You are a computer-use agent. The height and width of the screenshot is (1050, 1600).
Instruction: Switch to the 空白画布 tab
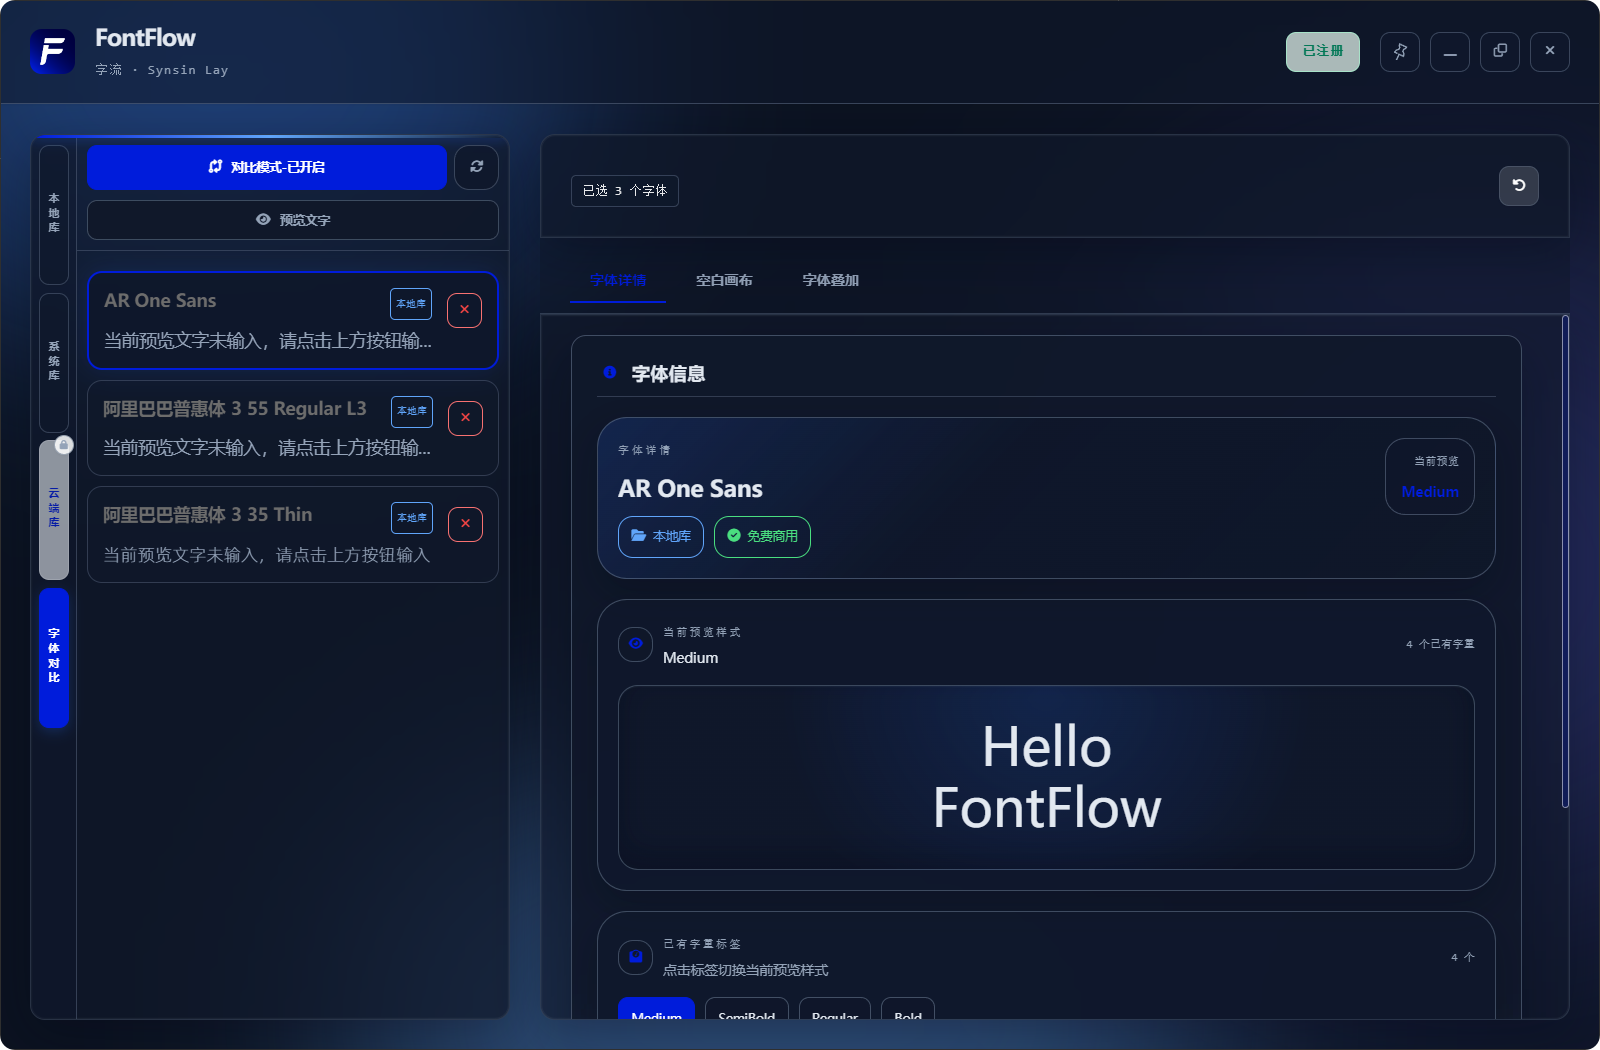click(x=724, y=281)
